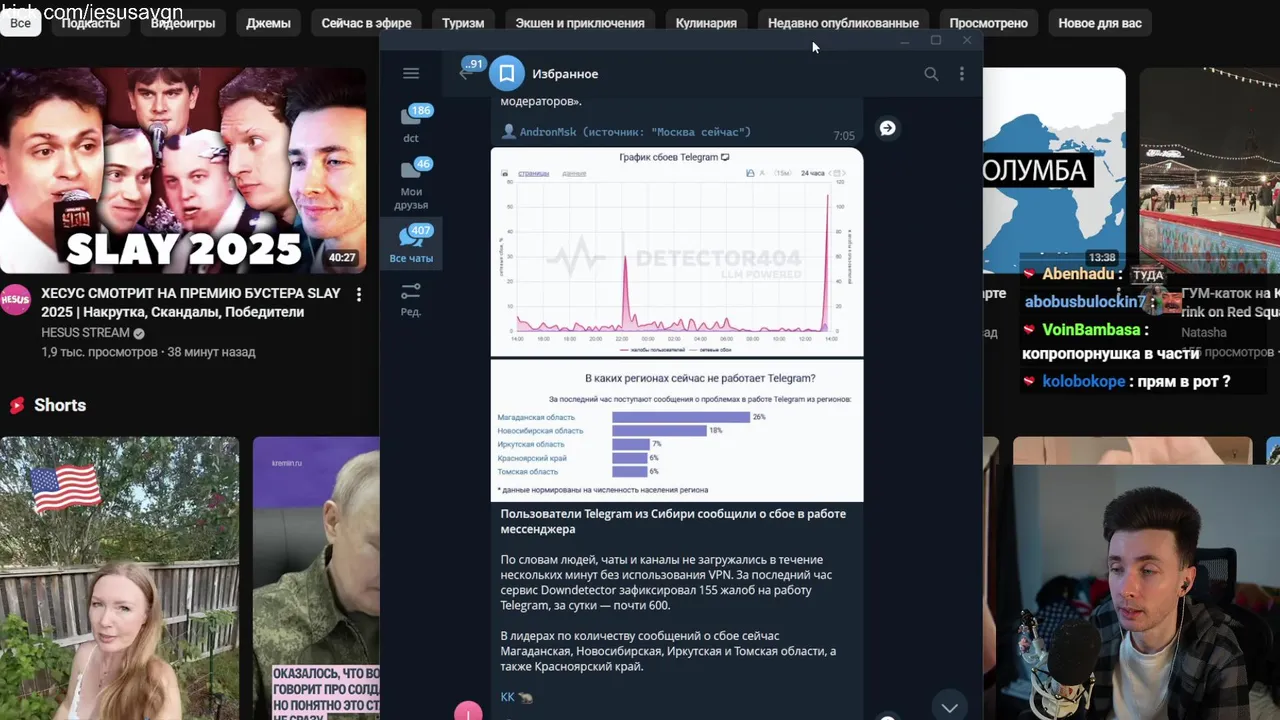Open the SLAY 2025 video thumbnail
Screen dimensions: 1280x720
pyautogui.click(x=183, y=170)
